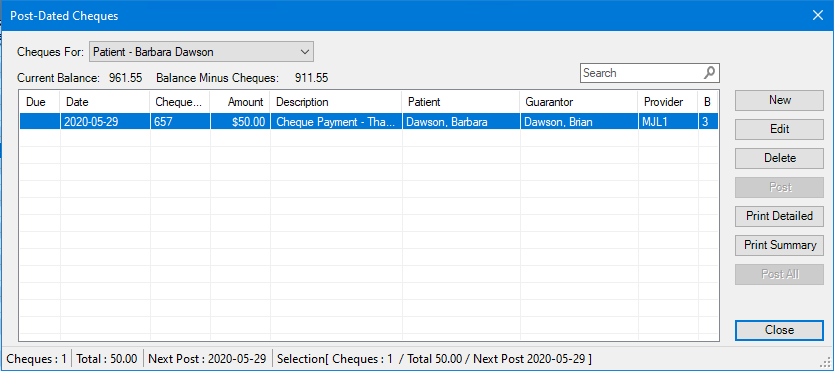
Task: Sort by the Date column header
Action: pyautogui.click(x=105, y=102)
